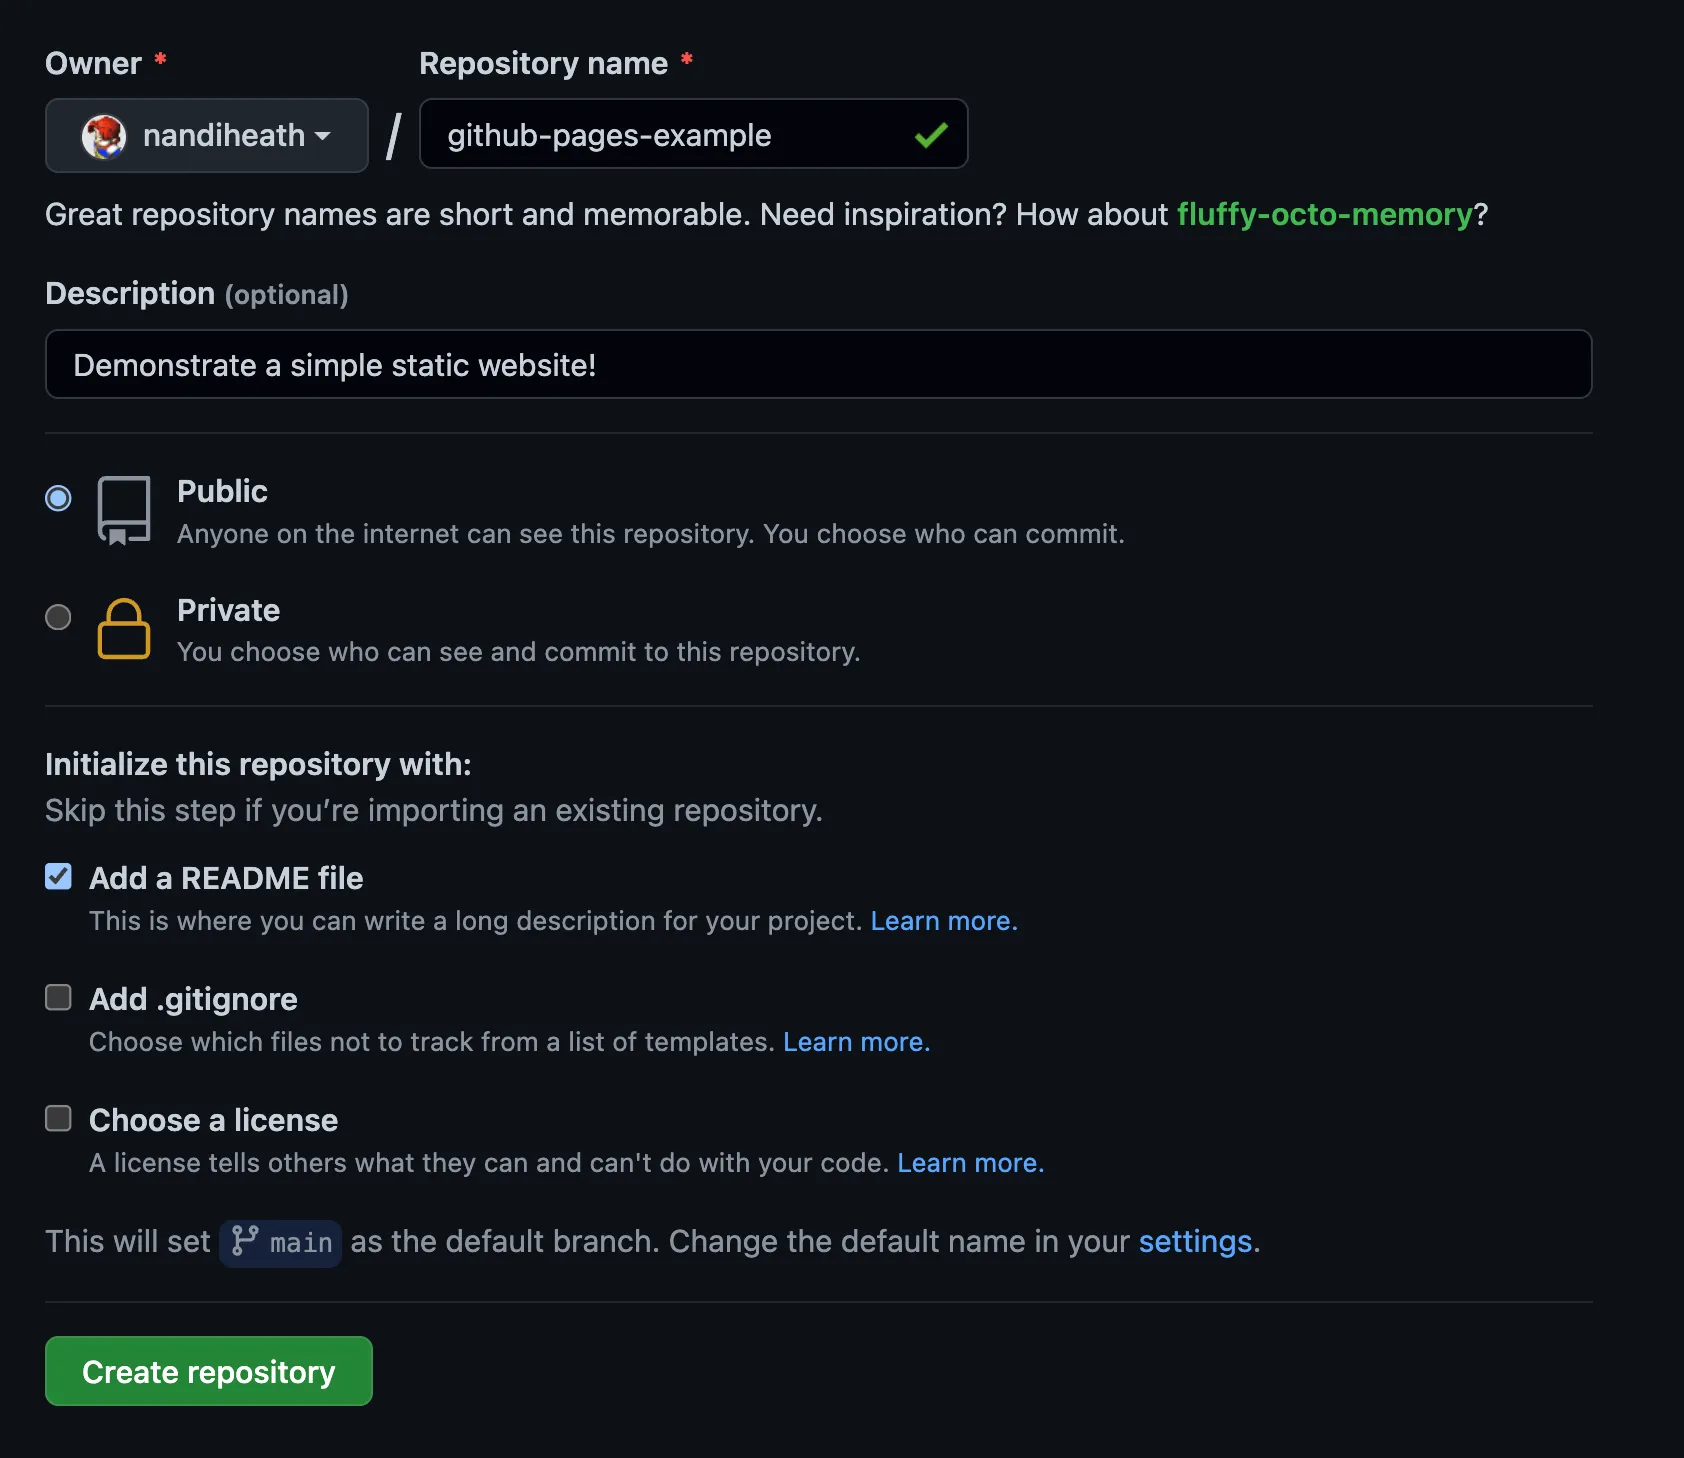Click the green checkmark in repository name field
This screenshot has height=1458, width=1684.
click(930, 134)
